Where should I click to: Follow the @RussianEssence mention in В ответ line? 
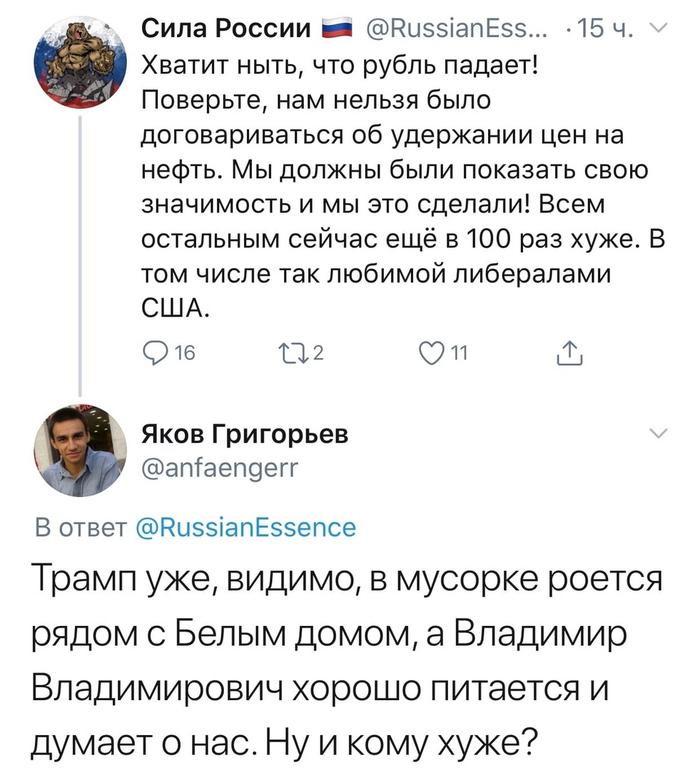click(243, 527)
